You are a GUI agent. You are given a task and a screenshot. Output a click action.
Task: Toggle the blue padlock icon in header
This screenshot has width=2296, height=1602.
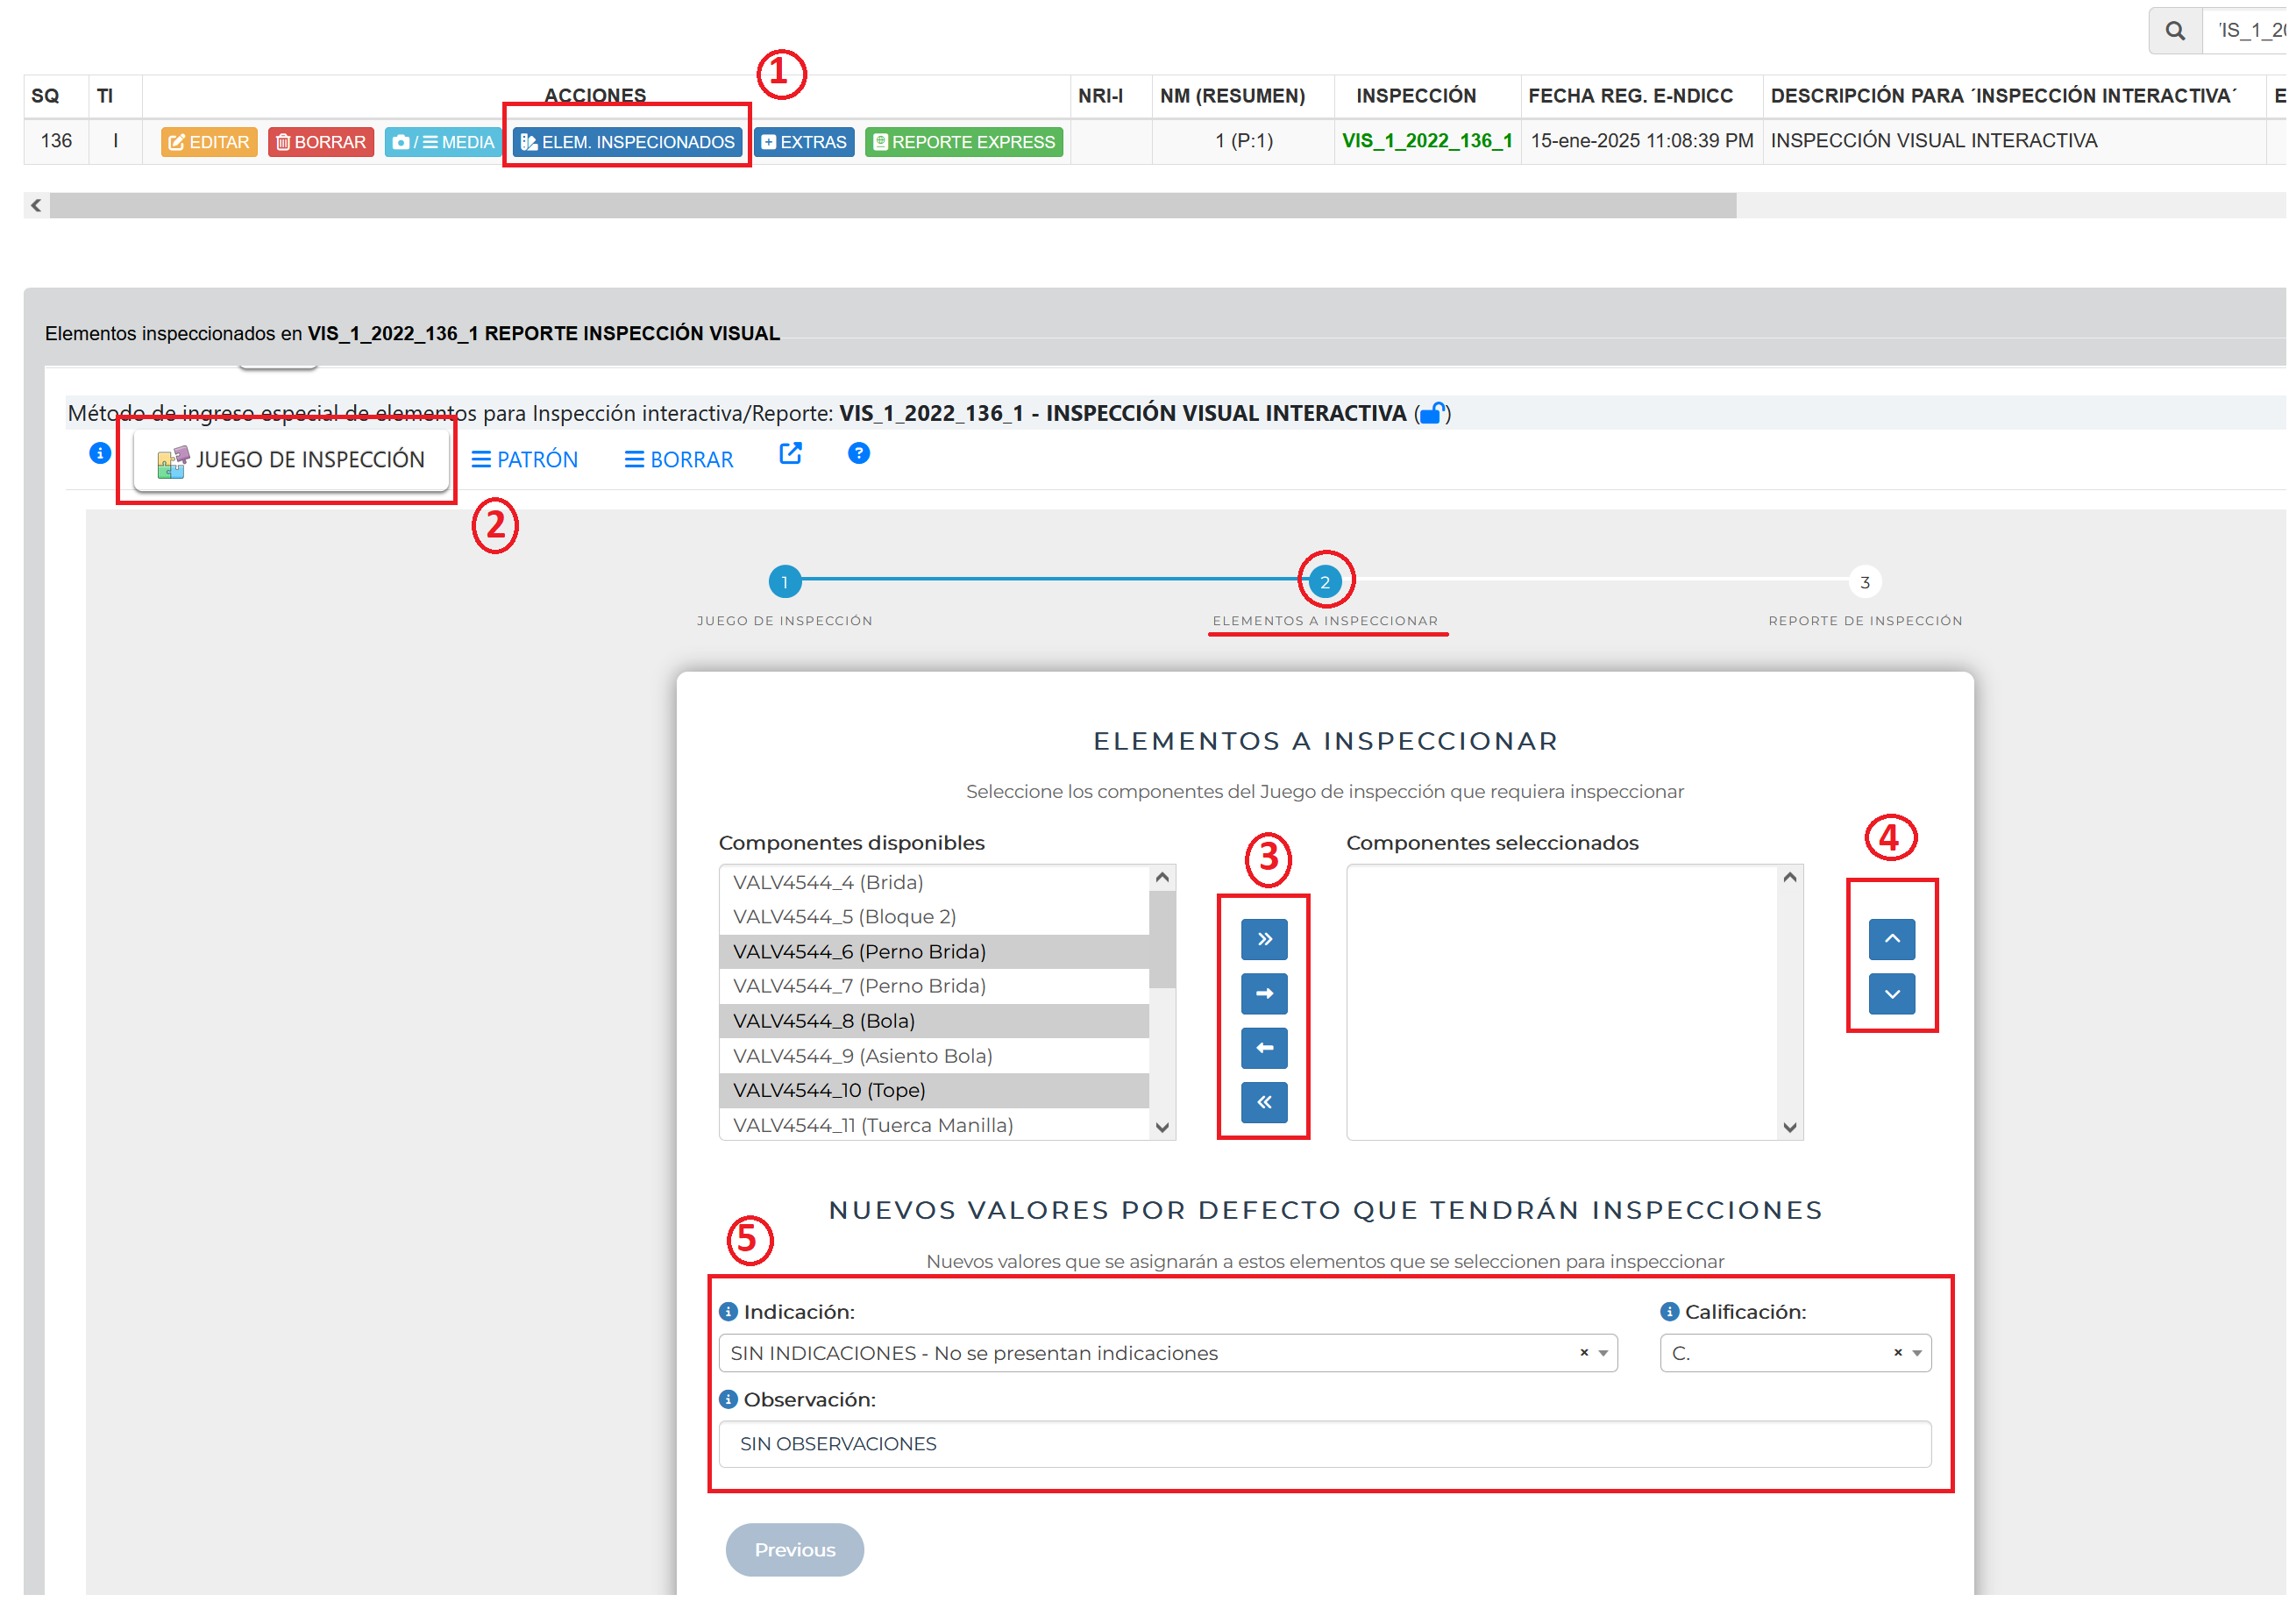pos(1431,414)
